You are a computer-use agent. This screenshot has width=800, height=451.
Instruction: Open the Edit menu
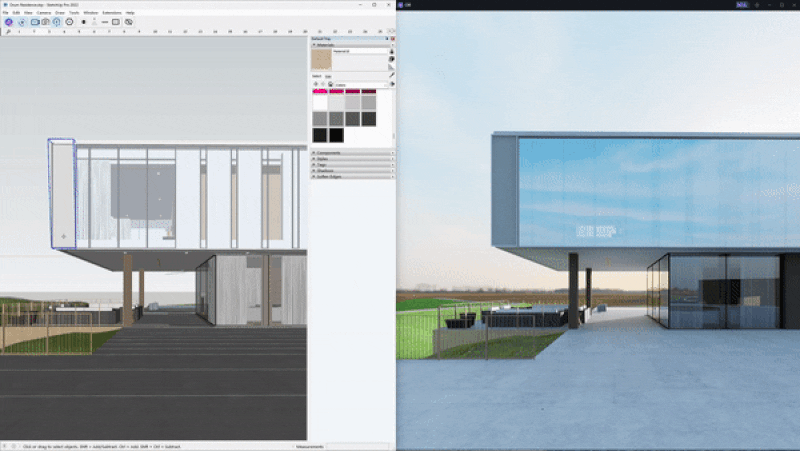tap(16, 13)
